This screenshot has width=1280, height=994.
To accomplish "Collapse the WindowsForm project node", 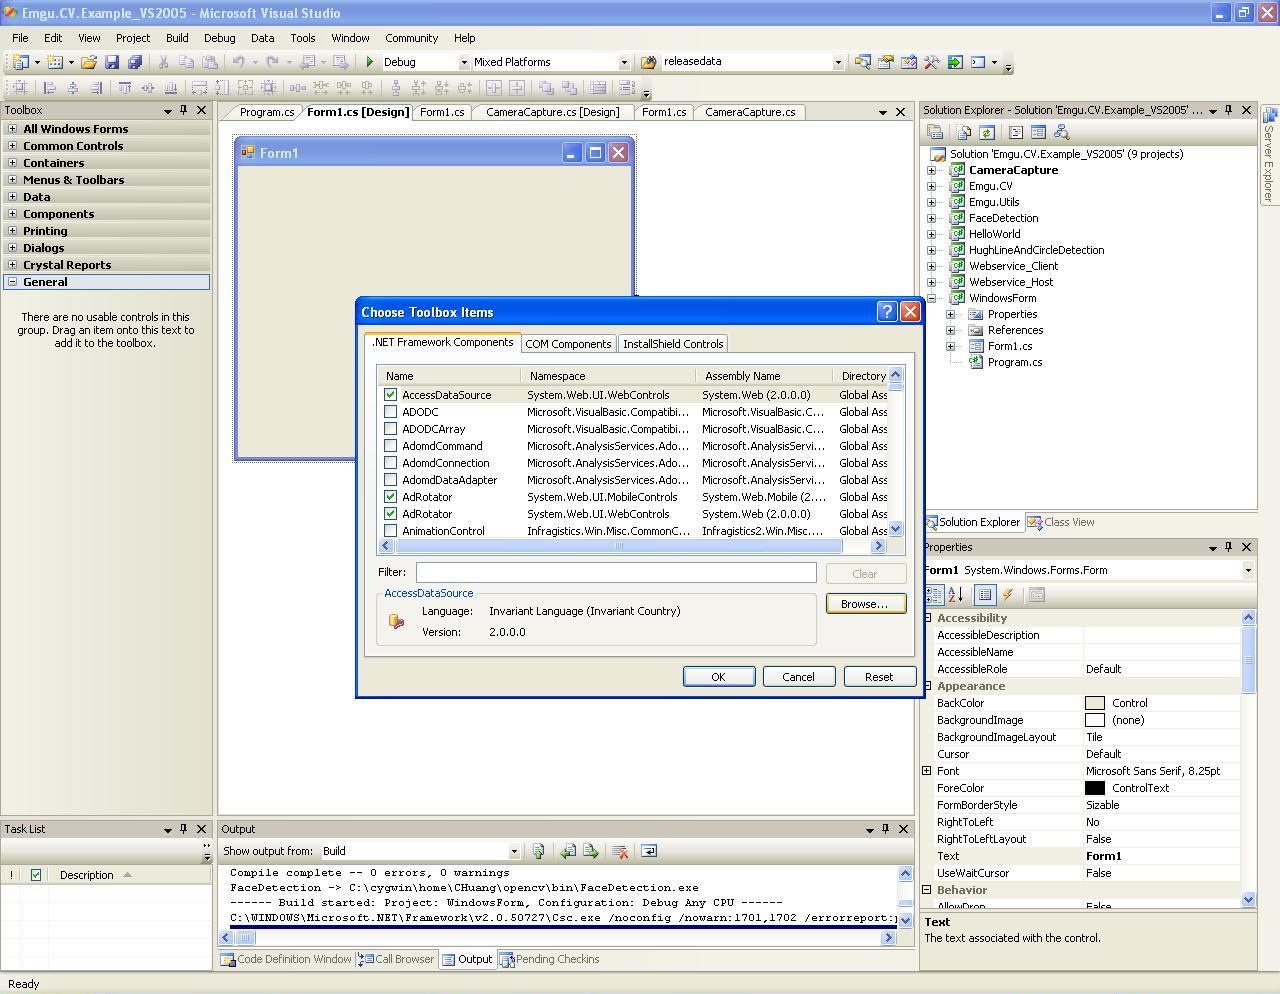I will click(x=932, y=298).
